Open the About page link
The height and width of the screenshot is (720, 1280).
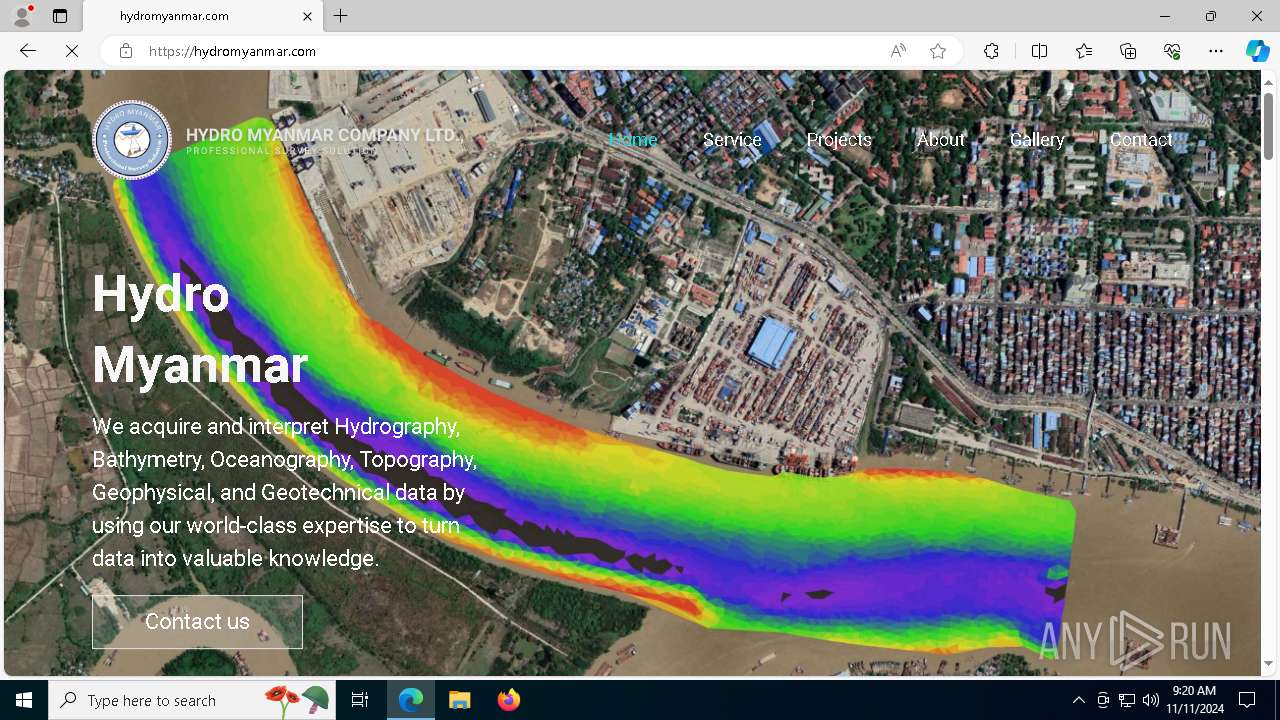pyautogui.click(x=941, y=140)
